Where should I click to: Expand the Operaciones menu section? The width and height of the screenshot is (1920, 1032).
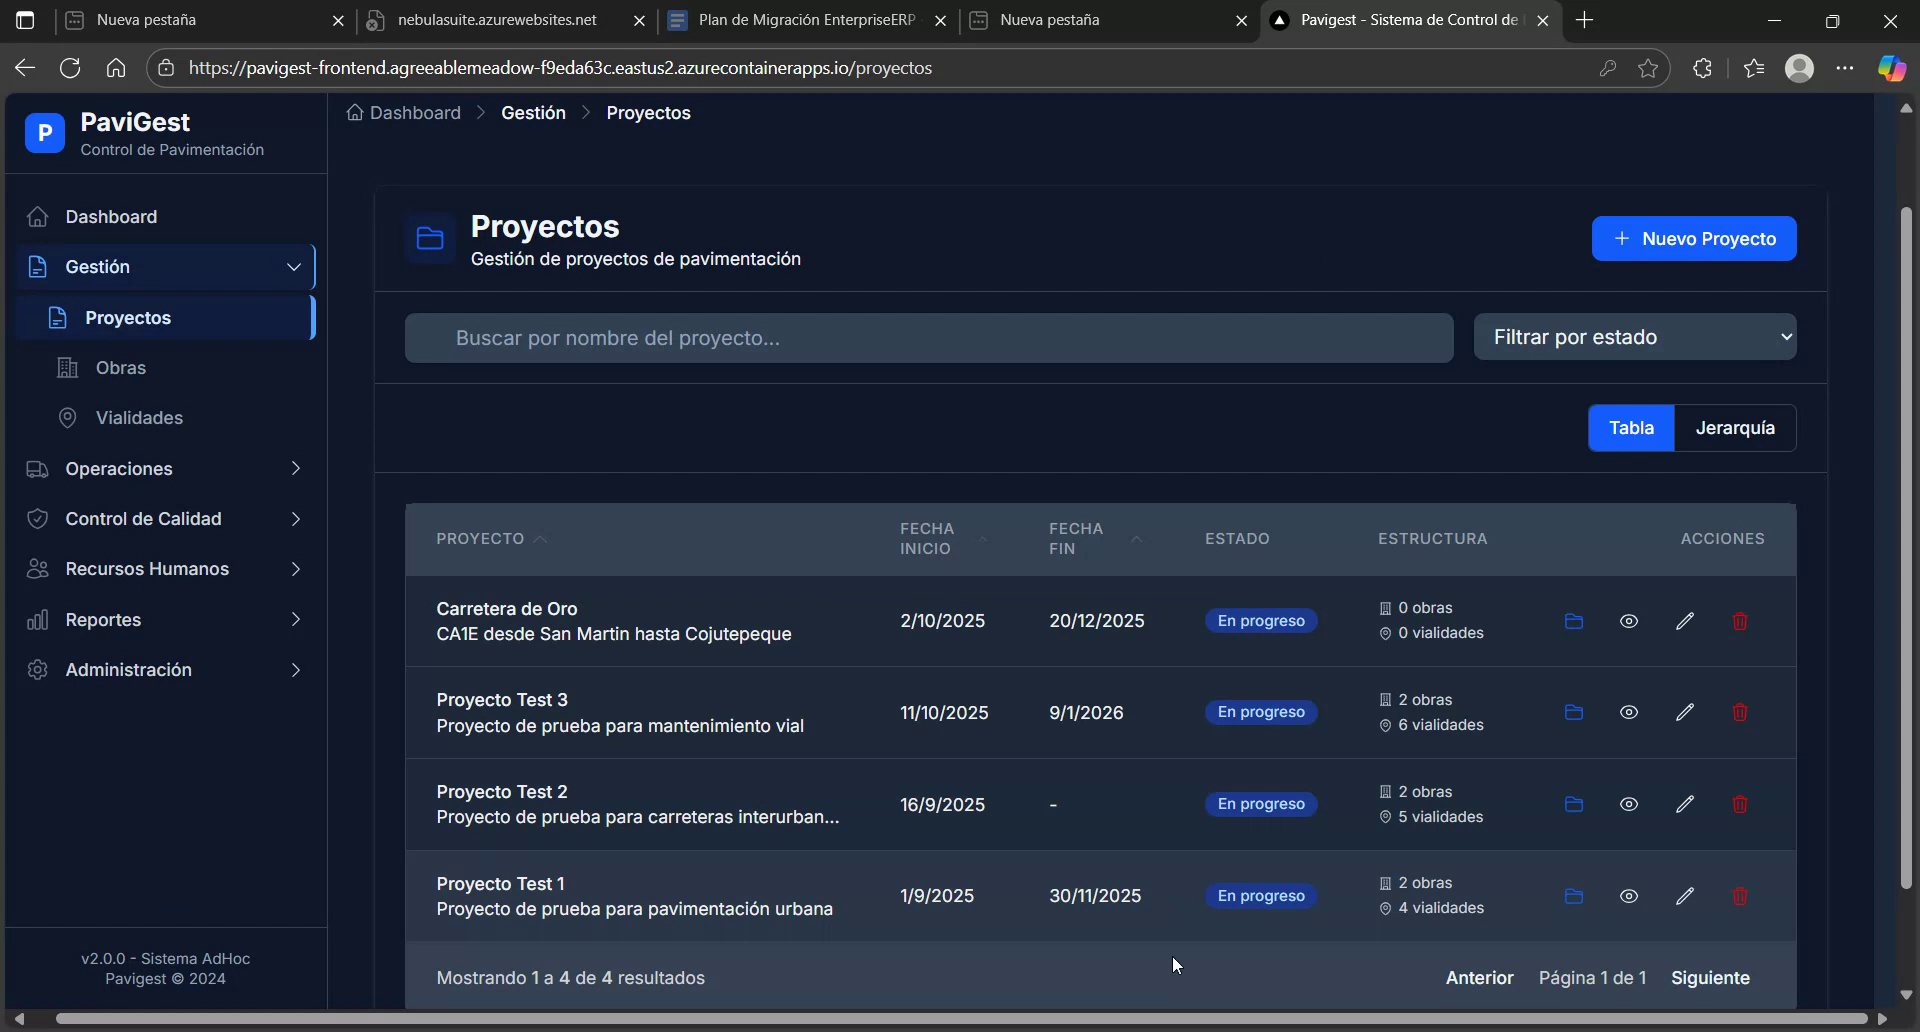(x=120, y=468)
